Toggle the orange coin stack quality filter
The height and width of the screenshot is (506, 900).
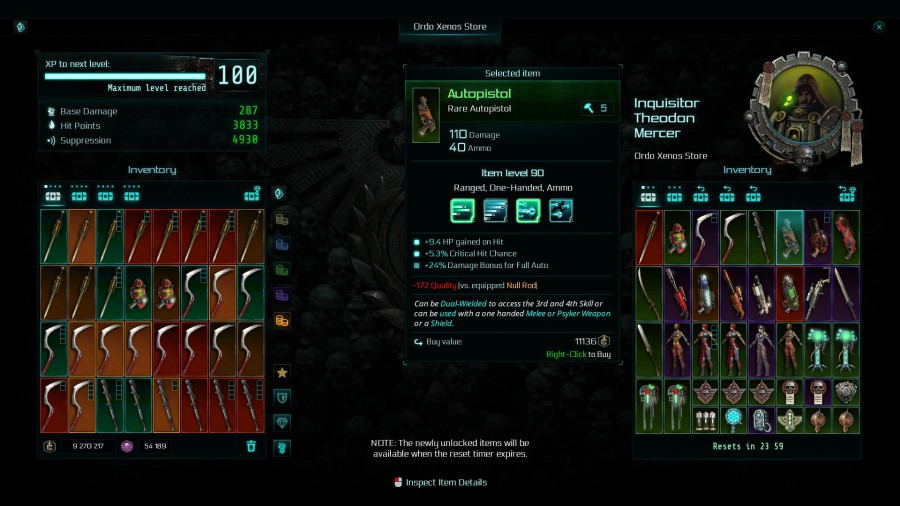point(282,321)
